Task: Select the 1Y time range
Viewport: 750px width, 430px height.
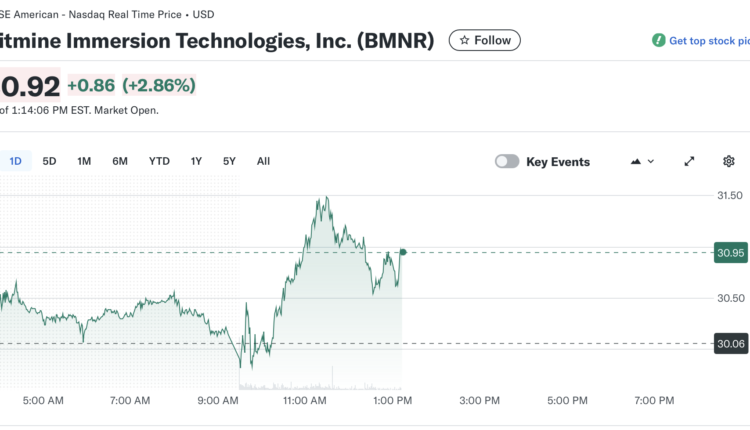Action: [196, 161]
